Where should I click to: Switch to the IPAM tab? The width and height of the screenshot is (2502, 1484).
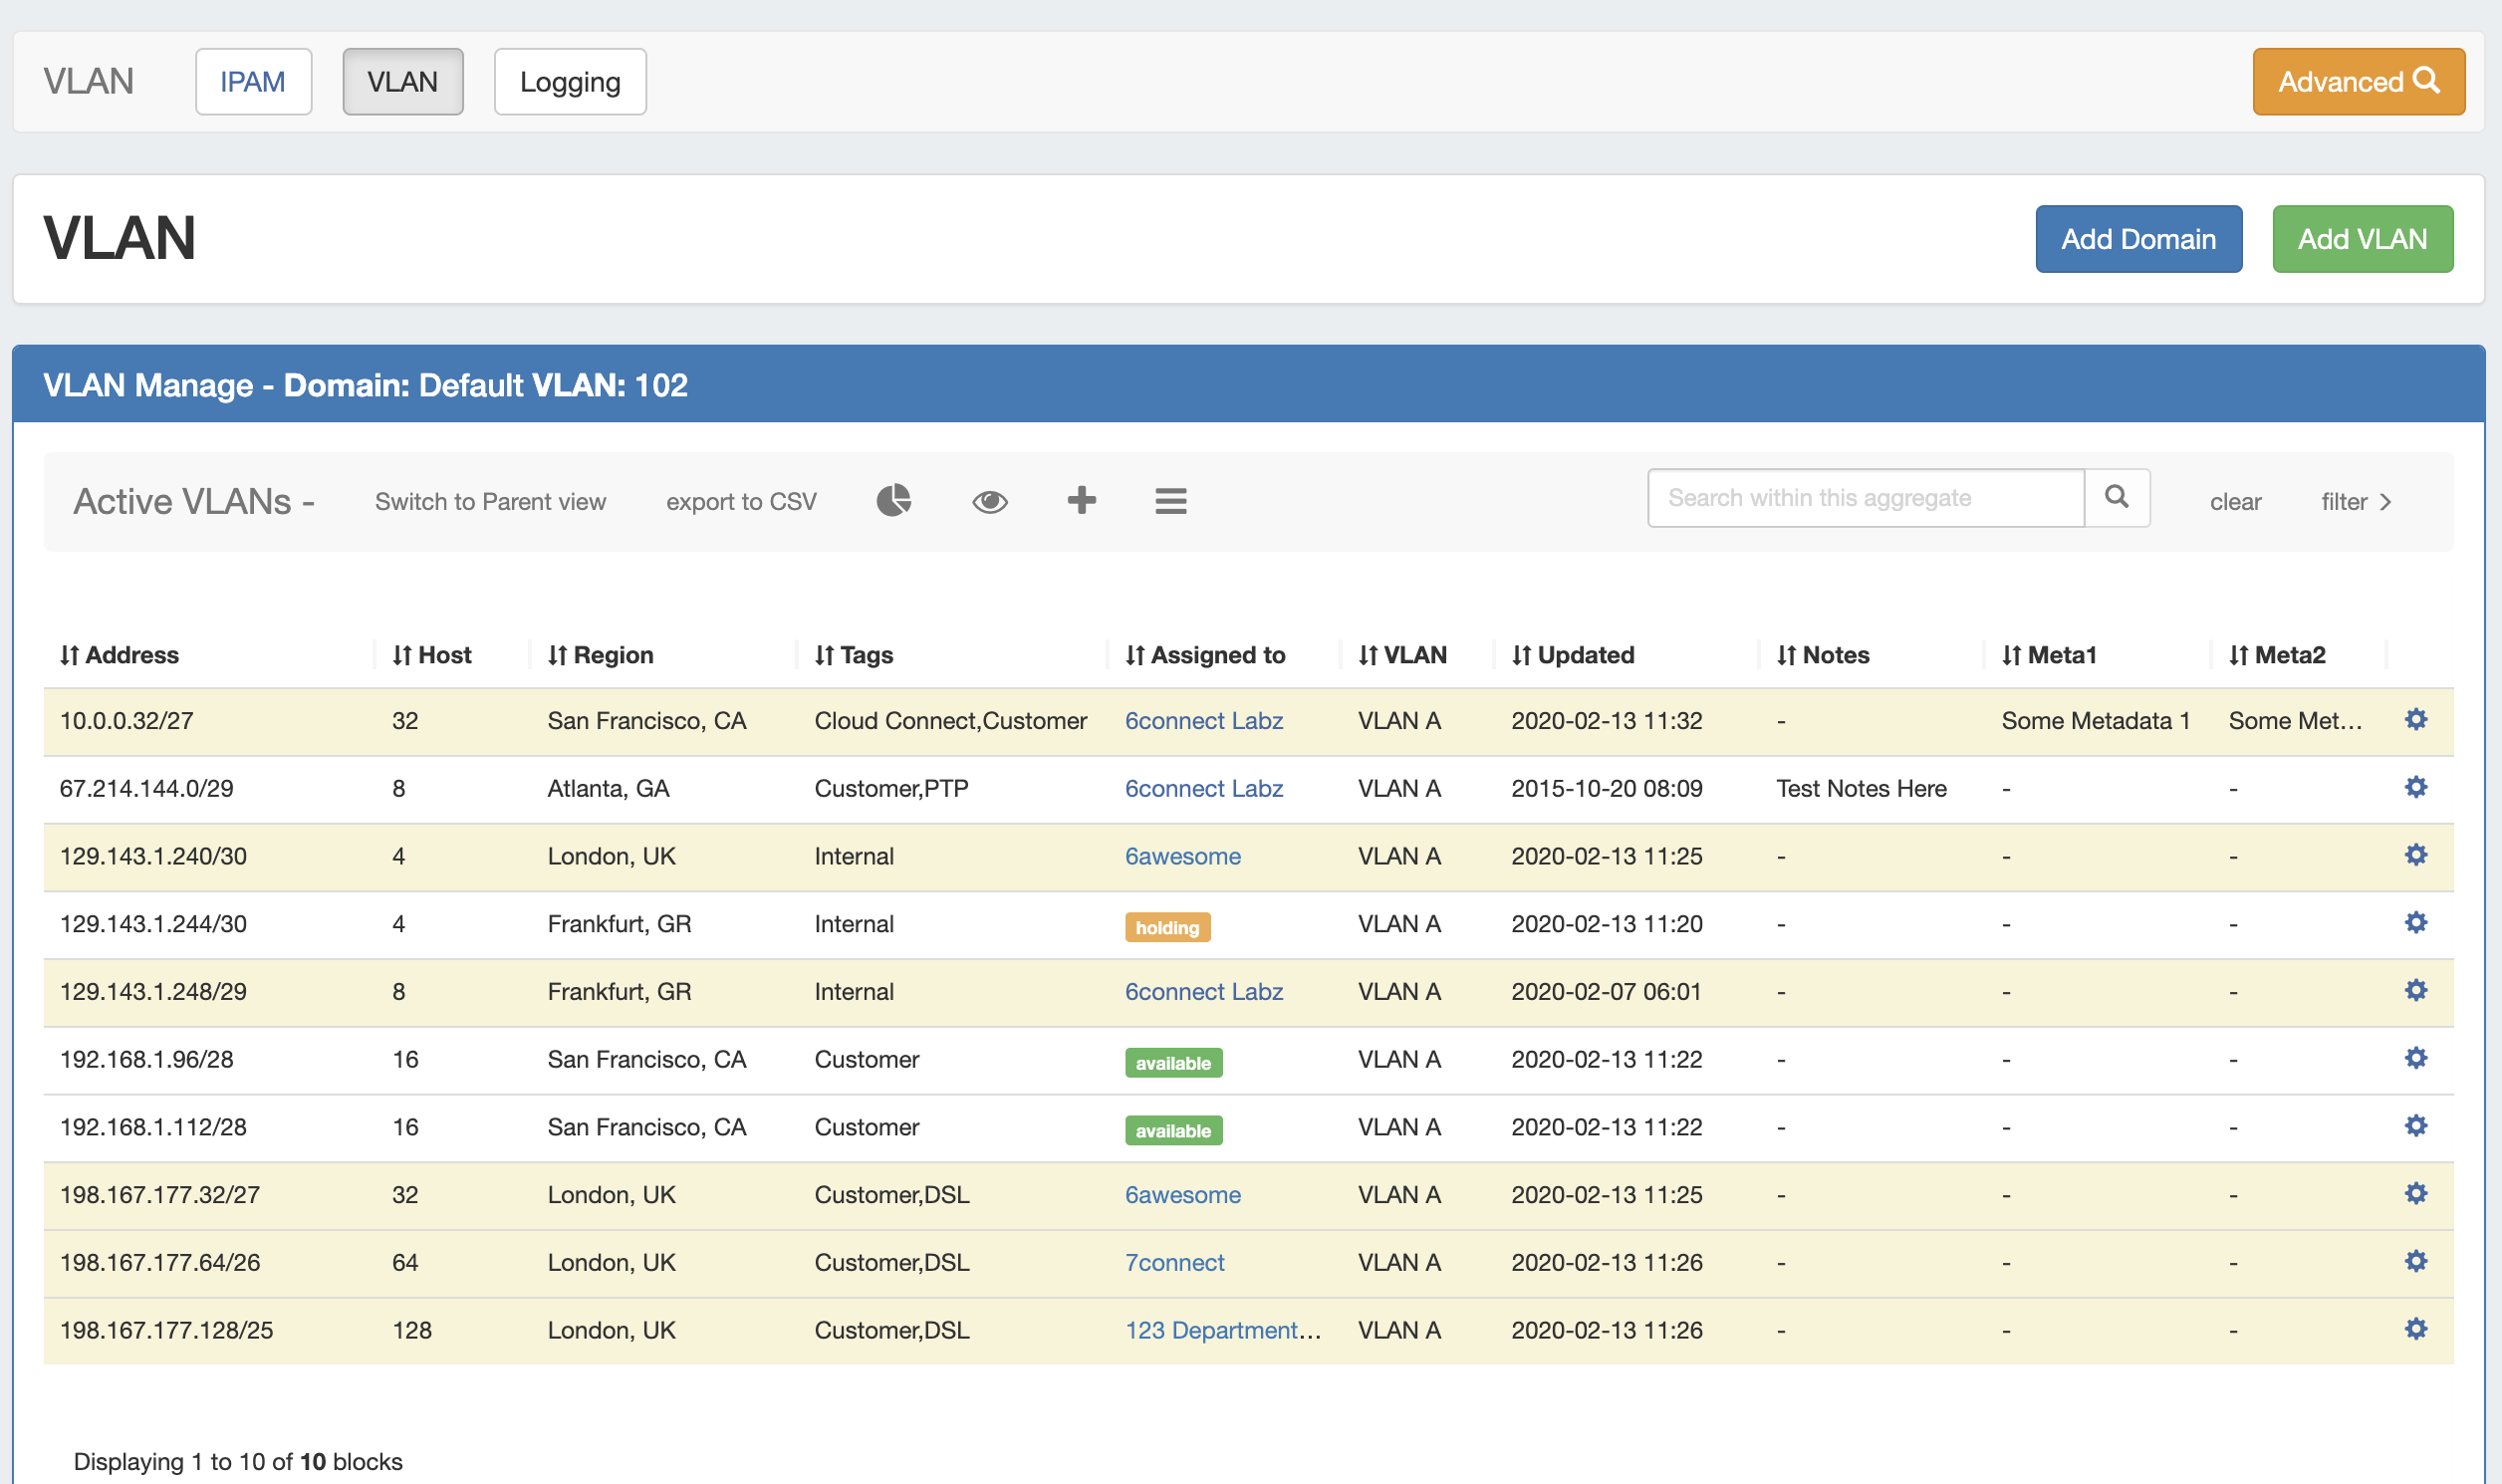coord(253,81)
